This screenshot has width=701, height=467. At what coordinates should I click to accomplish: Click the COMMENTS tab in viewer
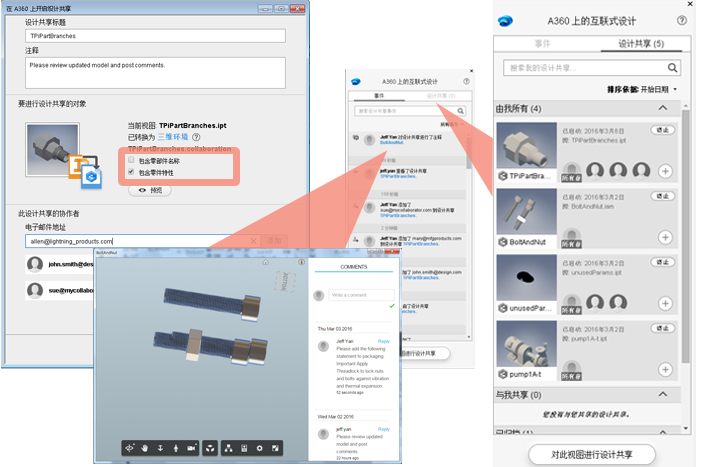354,267
